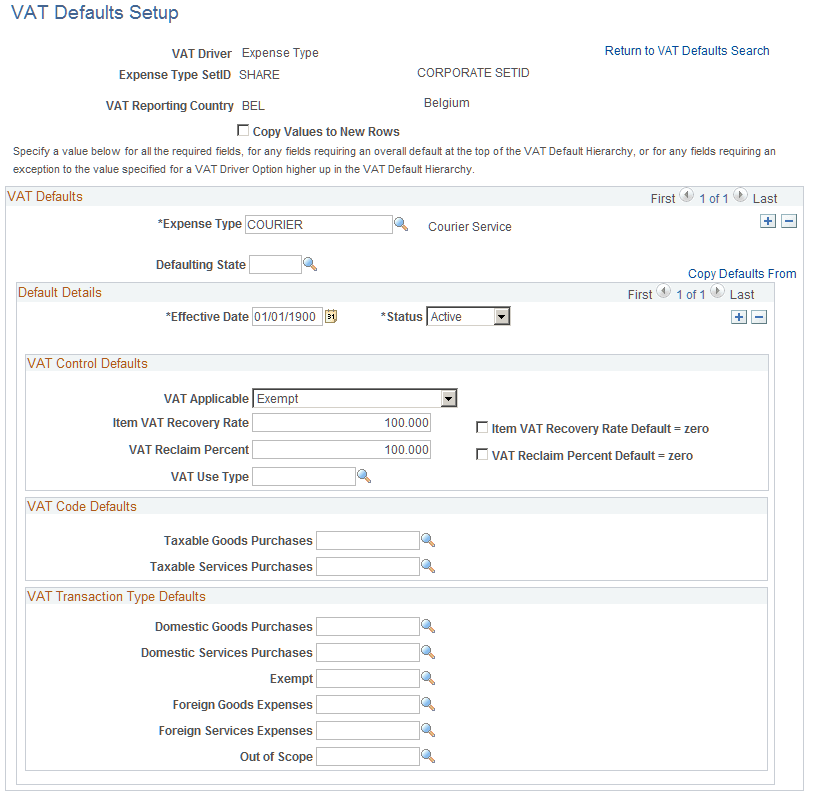Click the VAT Use Type lookup icon

(364, 476)
